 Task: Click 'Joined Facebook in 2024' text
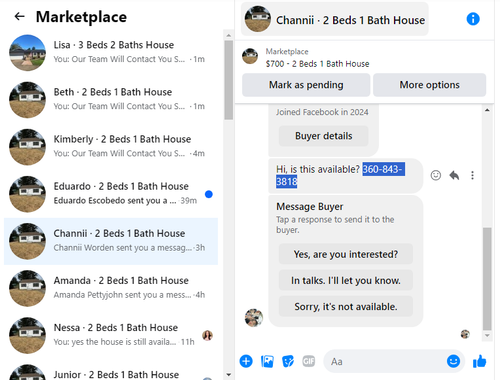coord(322,112)
